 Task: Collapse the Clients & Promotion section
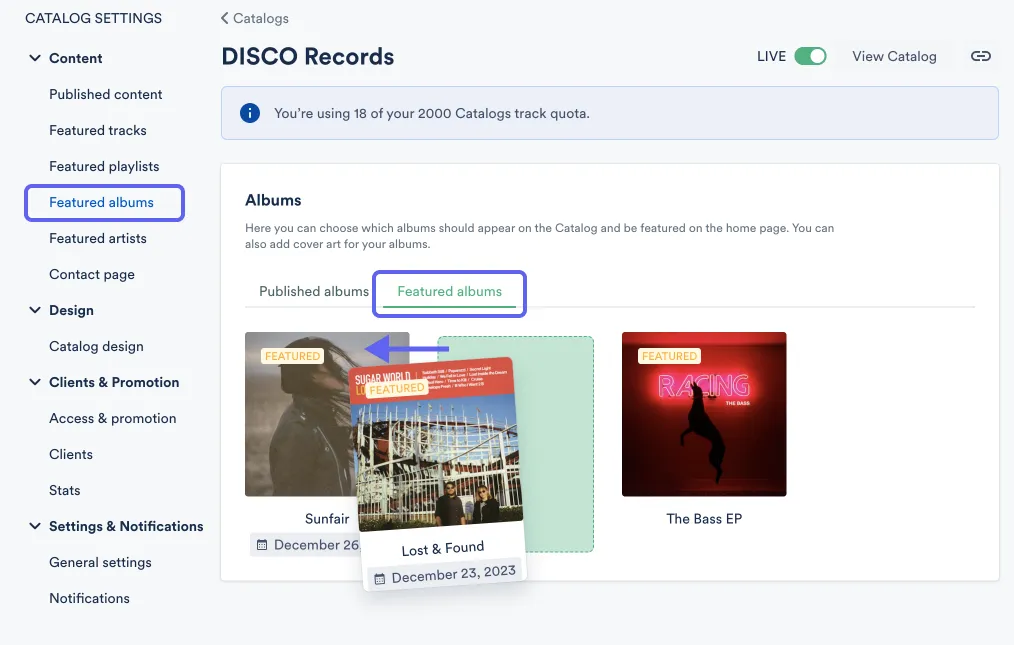click(x=34, y=382)
